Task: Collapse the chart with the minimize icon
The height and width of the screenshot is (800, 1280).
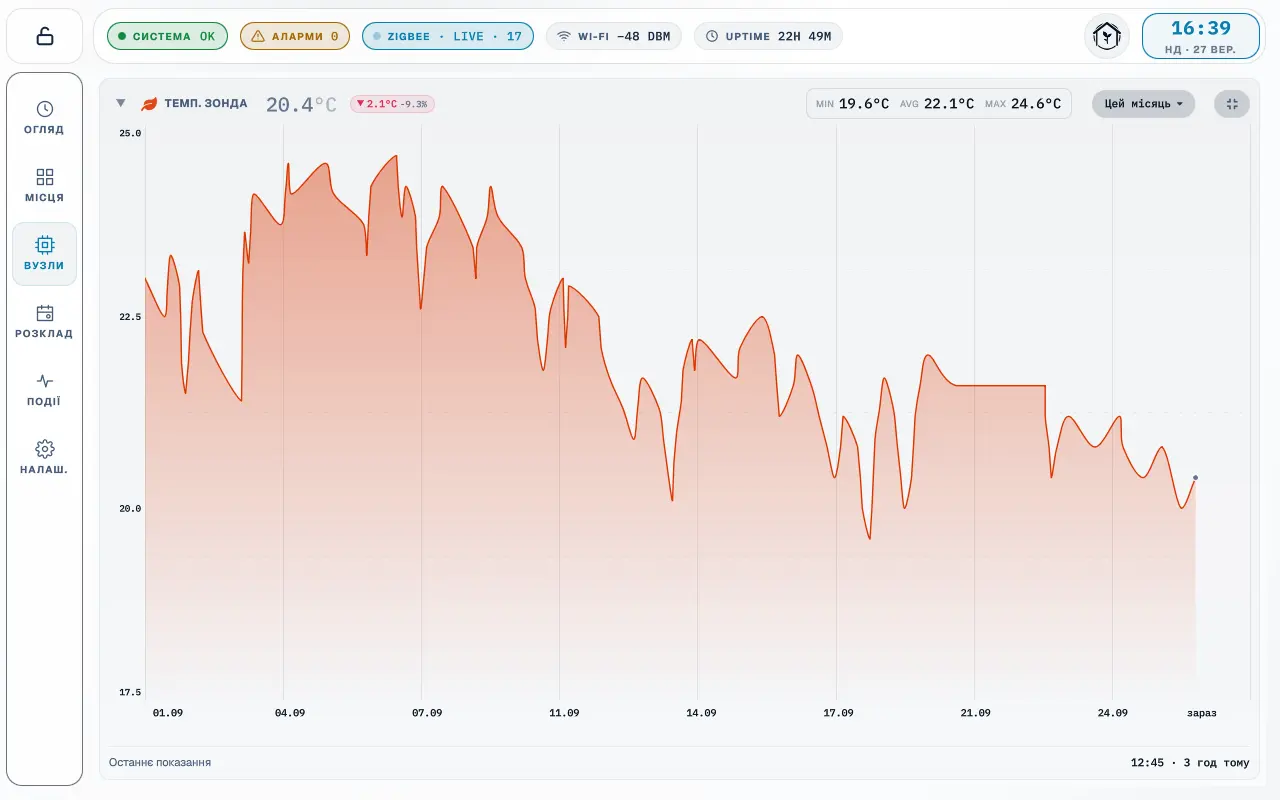Action: point(1232,104)
